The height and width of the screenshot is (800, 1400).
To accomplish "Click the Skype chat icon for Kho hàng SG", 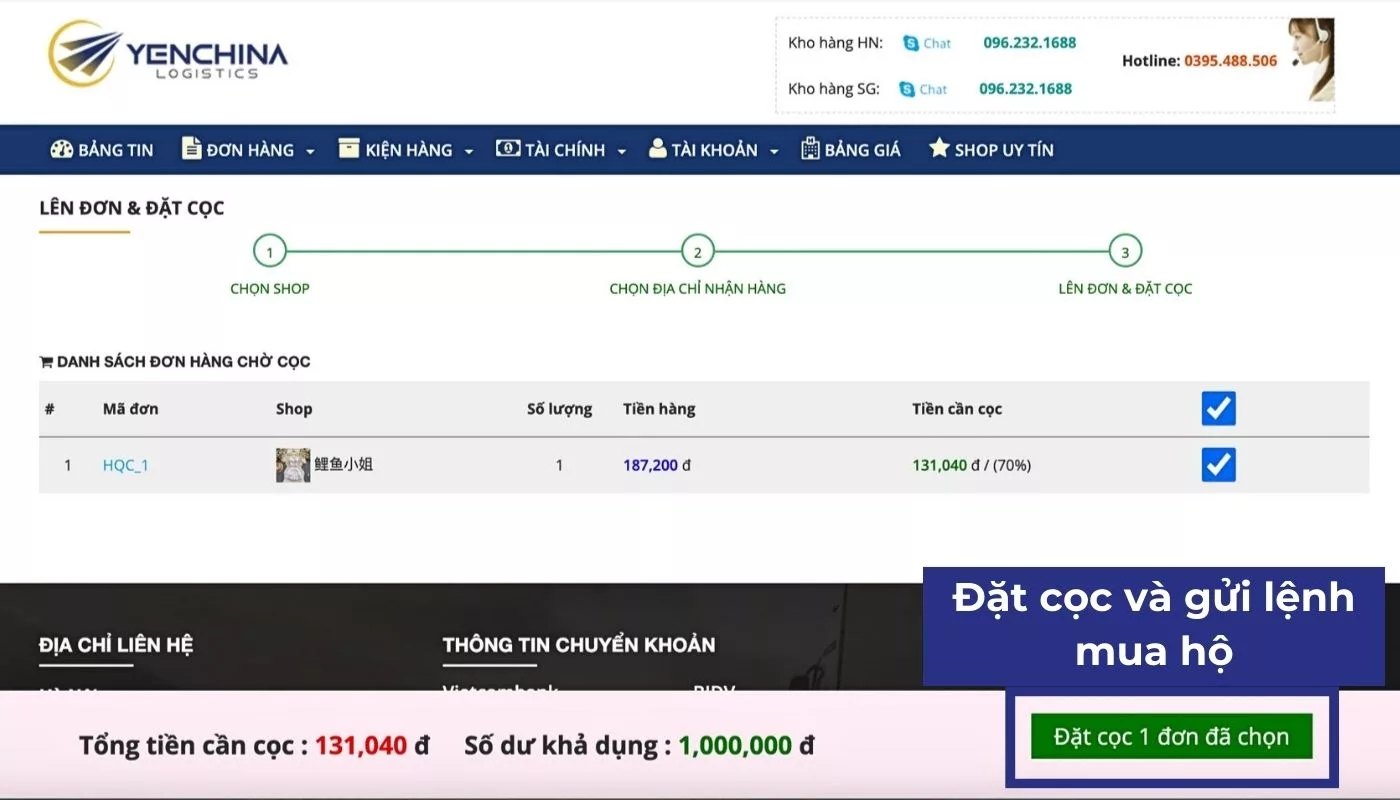I will [x=906, y=89].
